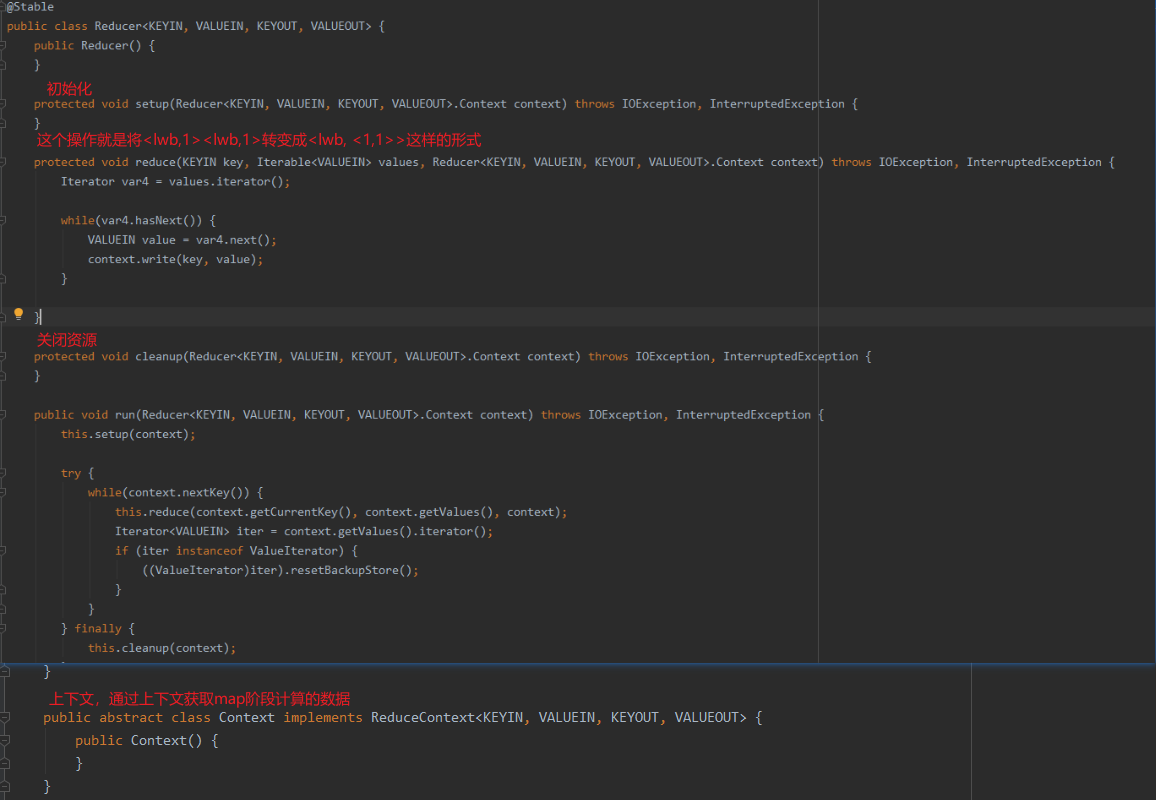1156x800 pixels.
Task: Click the cleanup method name in its declaration
Action: [159, 356]
